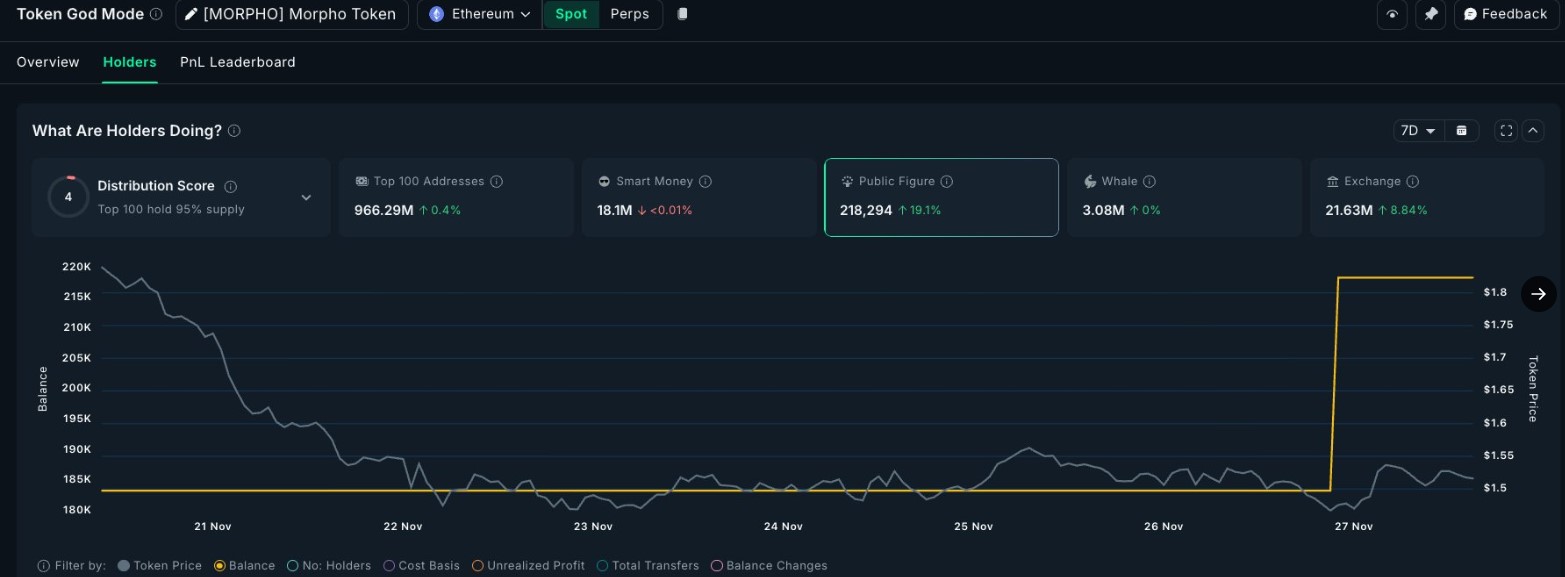Switch to Perps market mode
The width and height of the screenshot is (1565, 577).
click(x=629, y=14)
